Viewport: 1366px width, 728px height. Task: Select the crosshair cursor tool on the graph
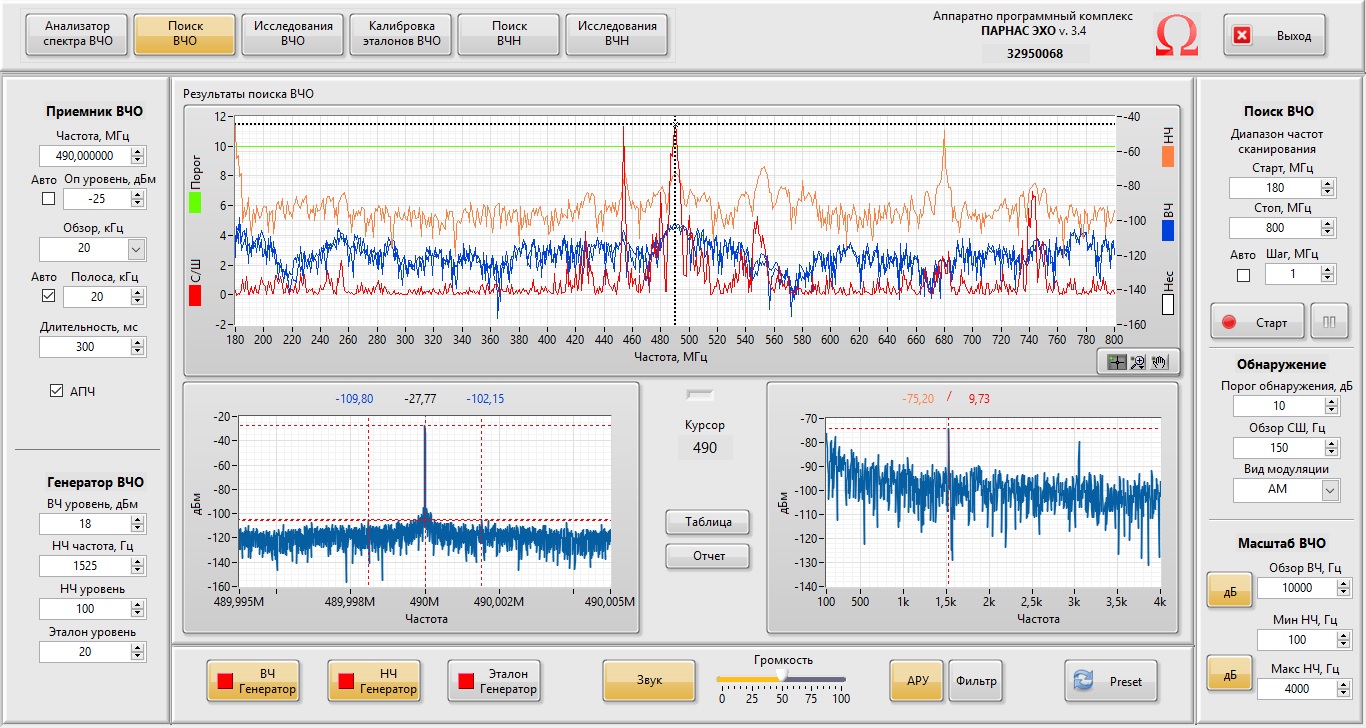coord(1117,362)
